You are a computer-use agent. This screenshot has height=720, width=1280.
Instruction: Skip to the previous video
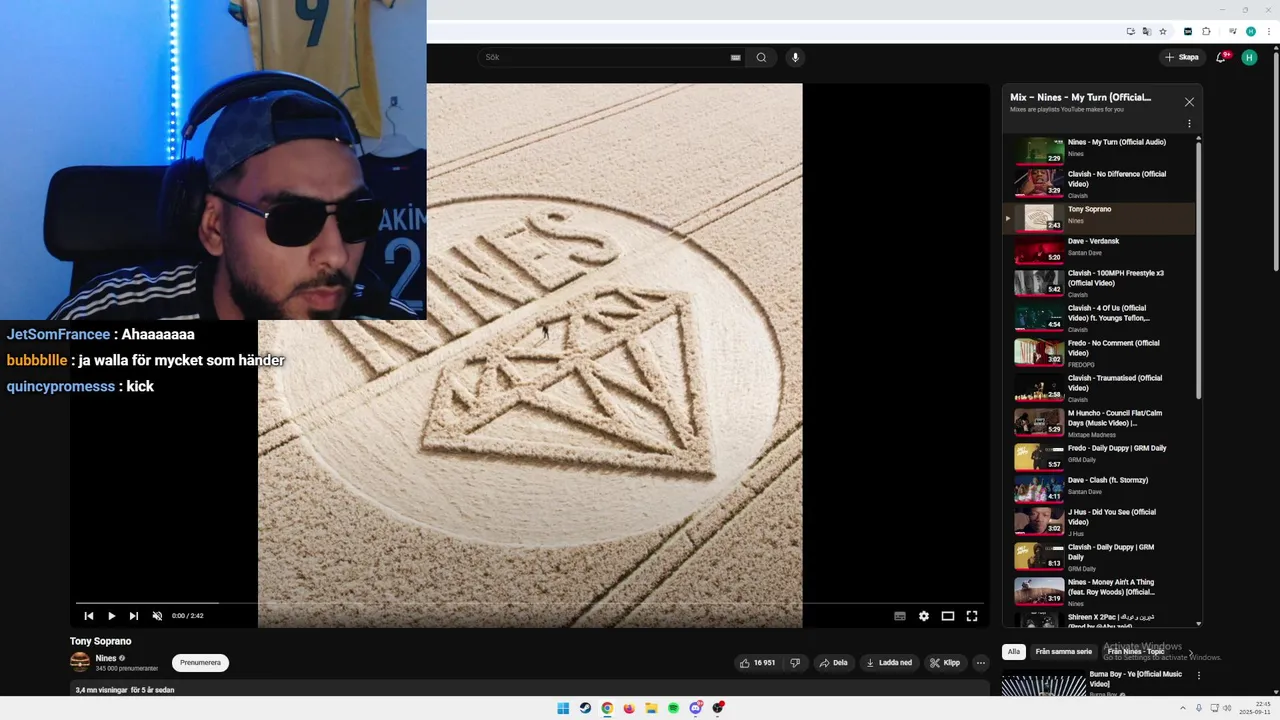click(x=89, y=616)
